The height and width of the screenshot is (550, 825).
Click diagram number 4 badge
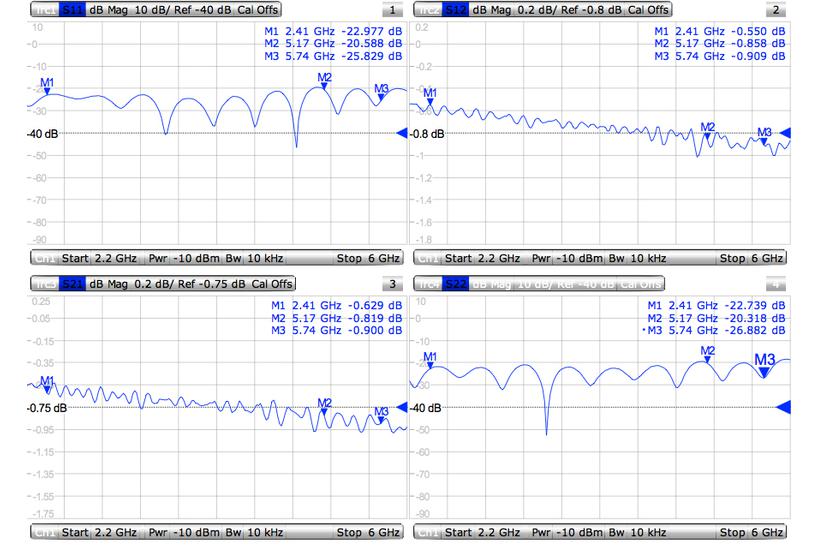point(776,284)
